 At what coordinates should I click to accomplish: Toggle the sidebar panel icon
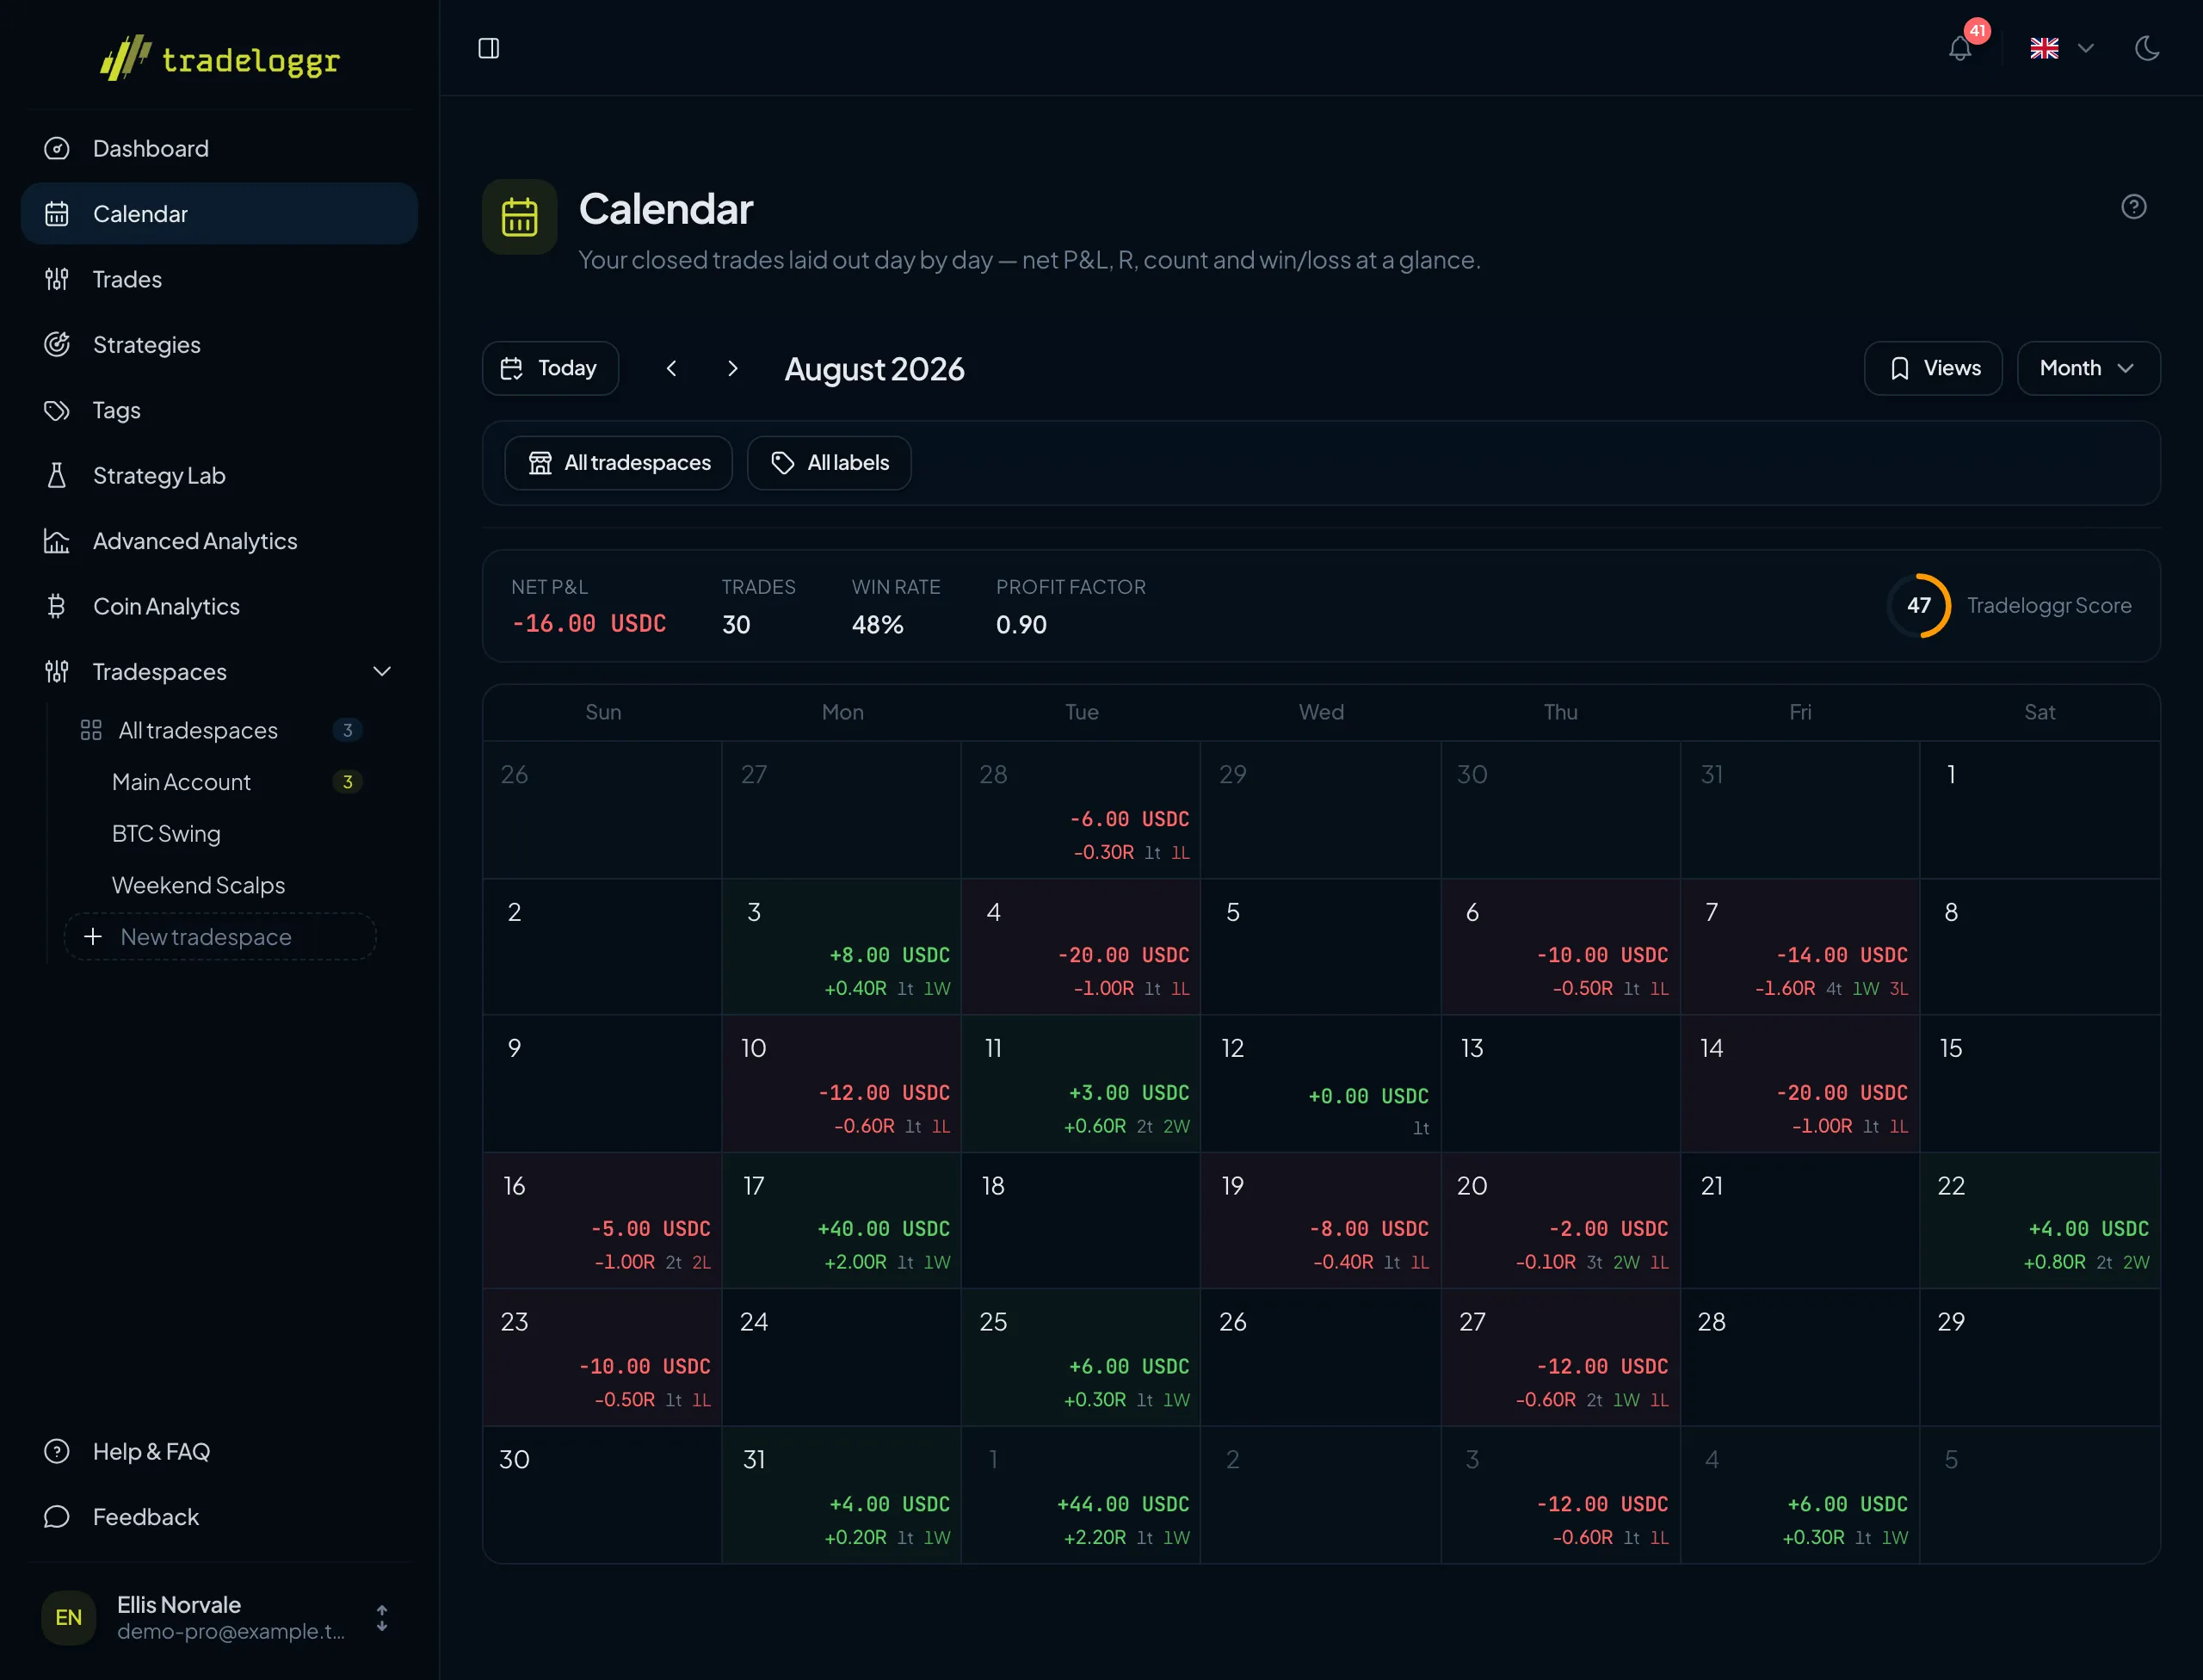(x=488, y=48)
